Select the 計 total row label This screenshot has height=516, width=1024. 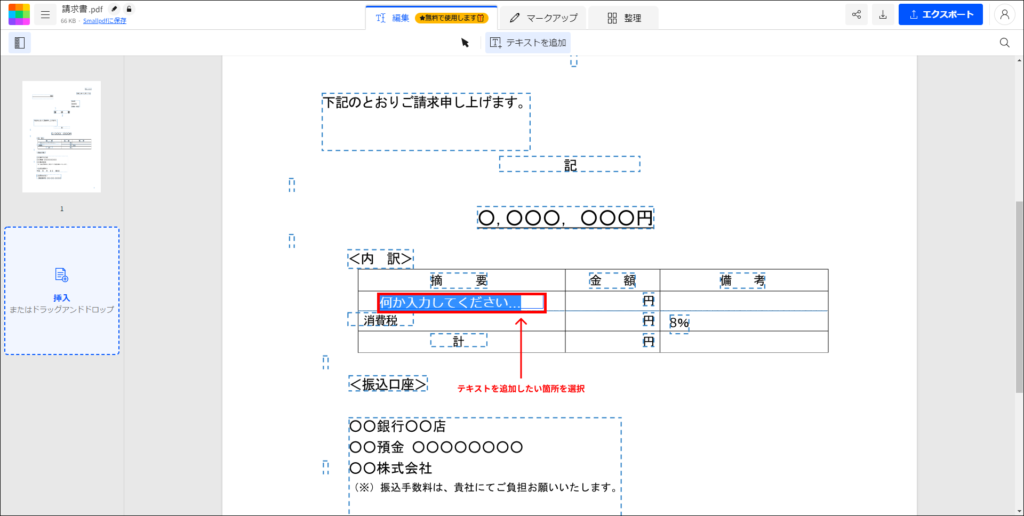[458, 340]
